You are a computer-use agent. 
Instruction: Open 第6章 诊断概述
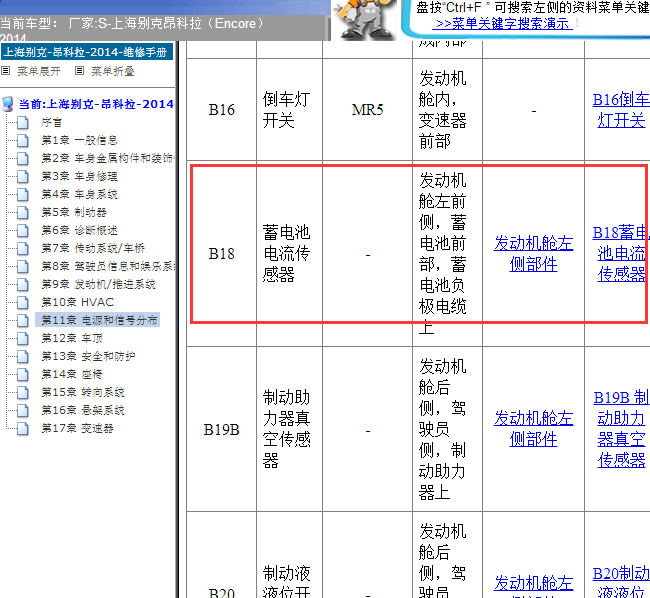[x=79, y=230]
